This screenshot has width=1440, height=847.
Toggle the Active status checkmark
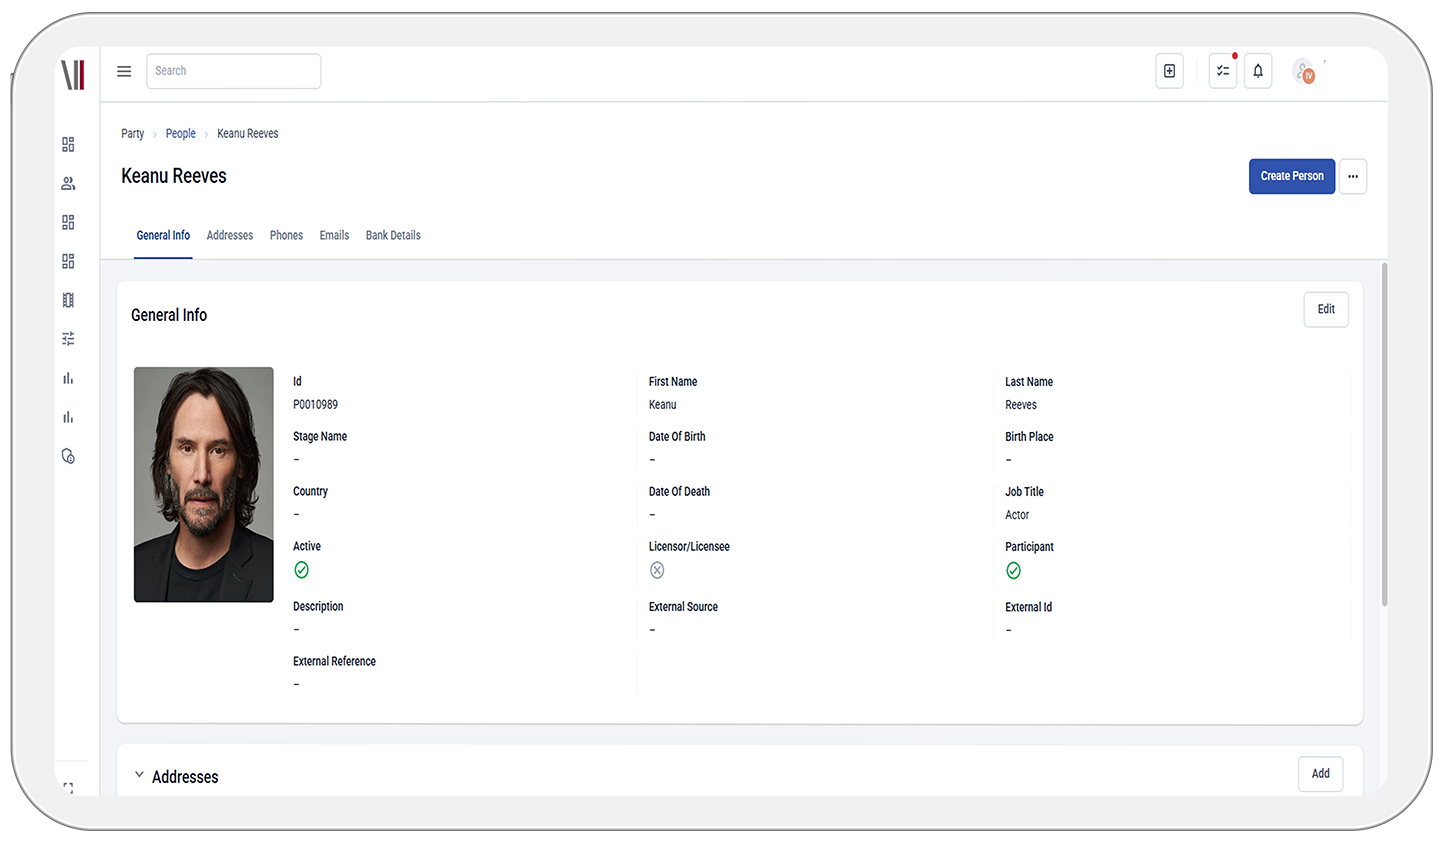pos(301,569)
